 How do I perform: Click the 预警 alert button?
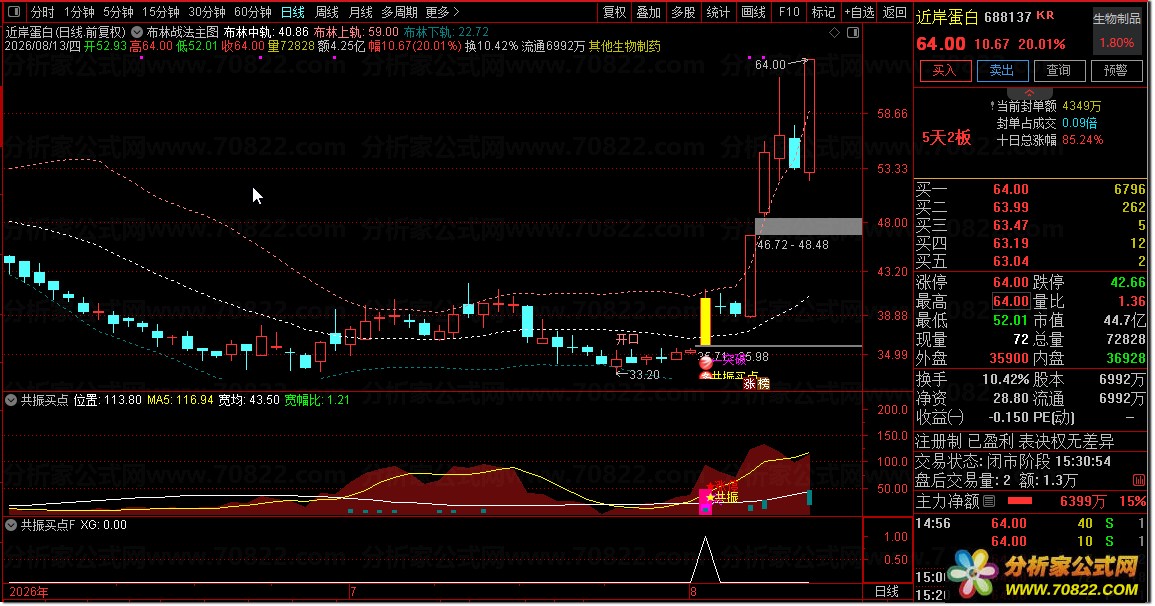(1116, 71)
